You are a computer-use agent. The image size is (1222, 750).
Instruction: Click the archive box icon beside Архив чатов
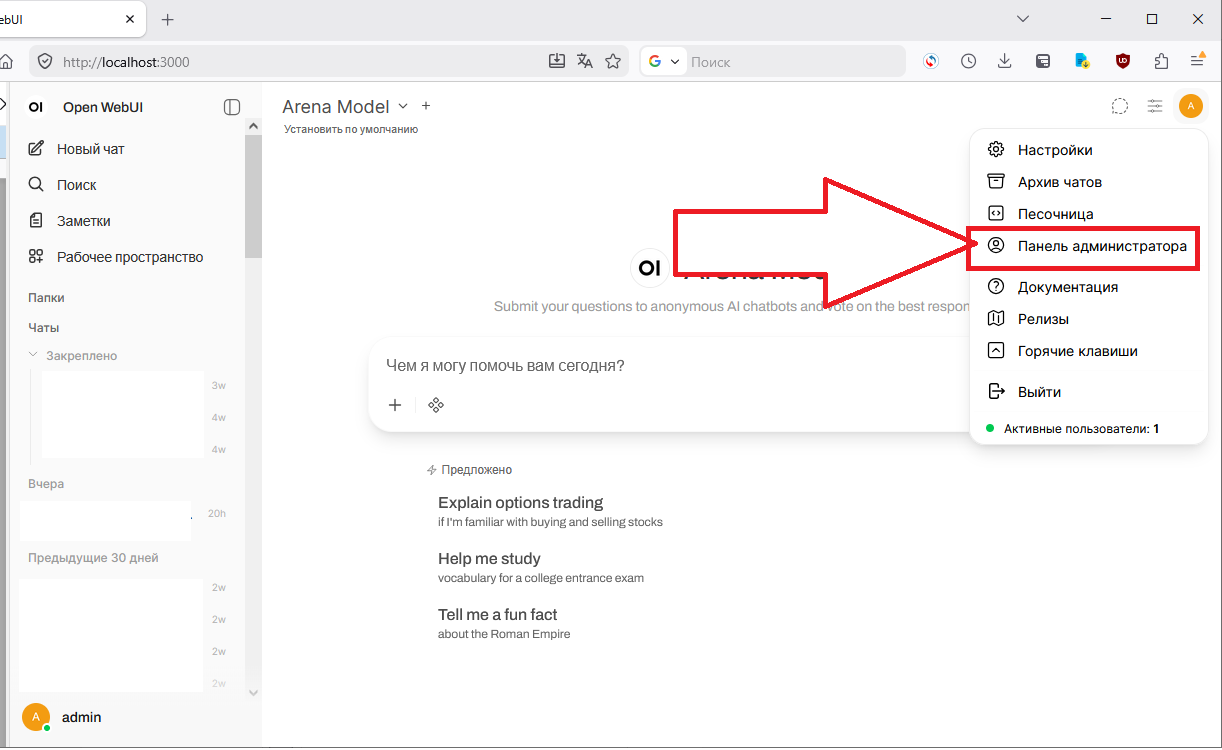point(995,181)
